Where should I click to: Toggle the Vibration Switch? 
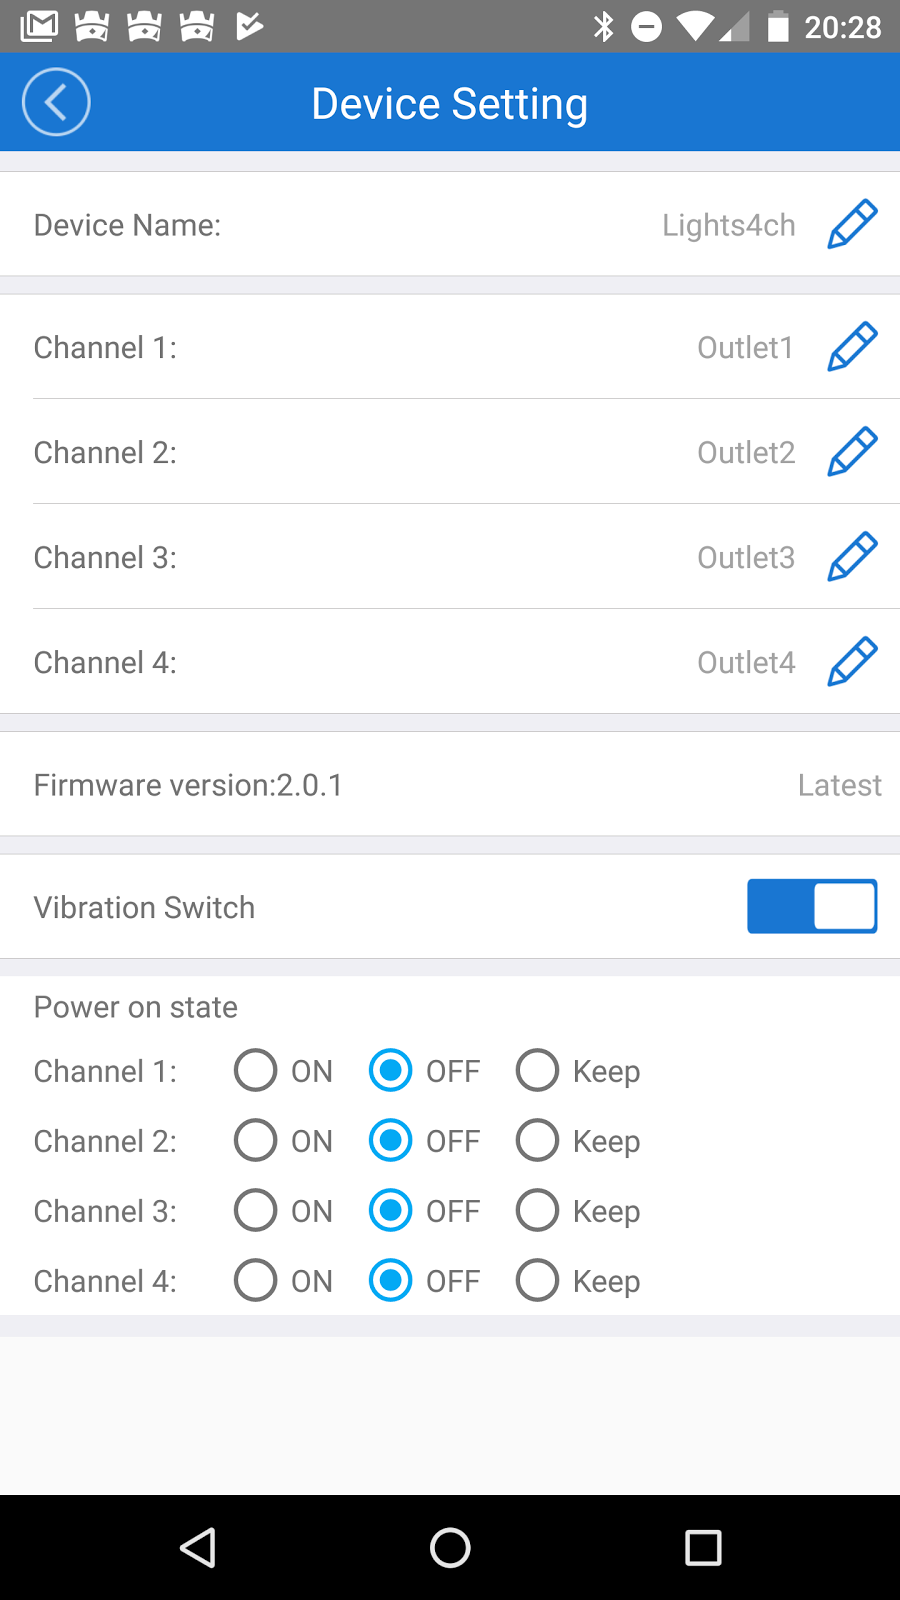pyautogui.click(x=812, y=906)
